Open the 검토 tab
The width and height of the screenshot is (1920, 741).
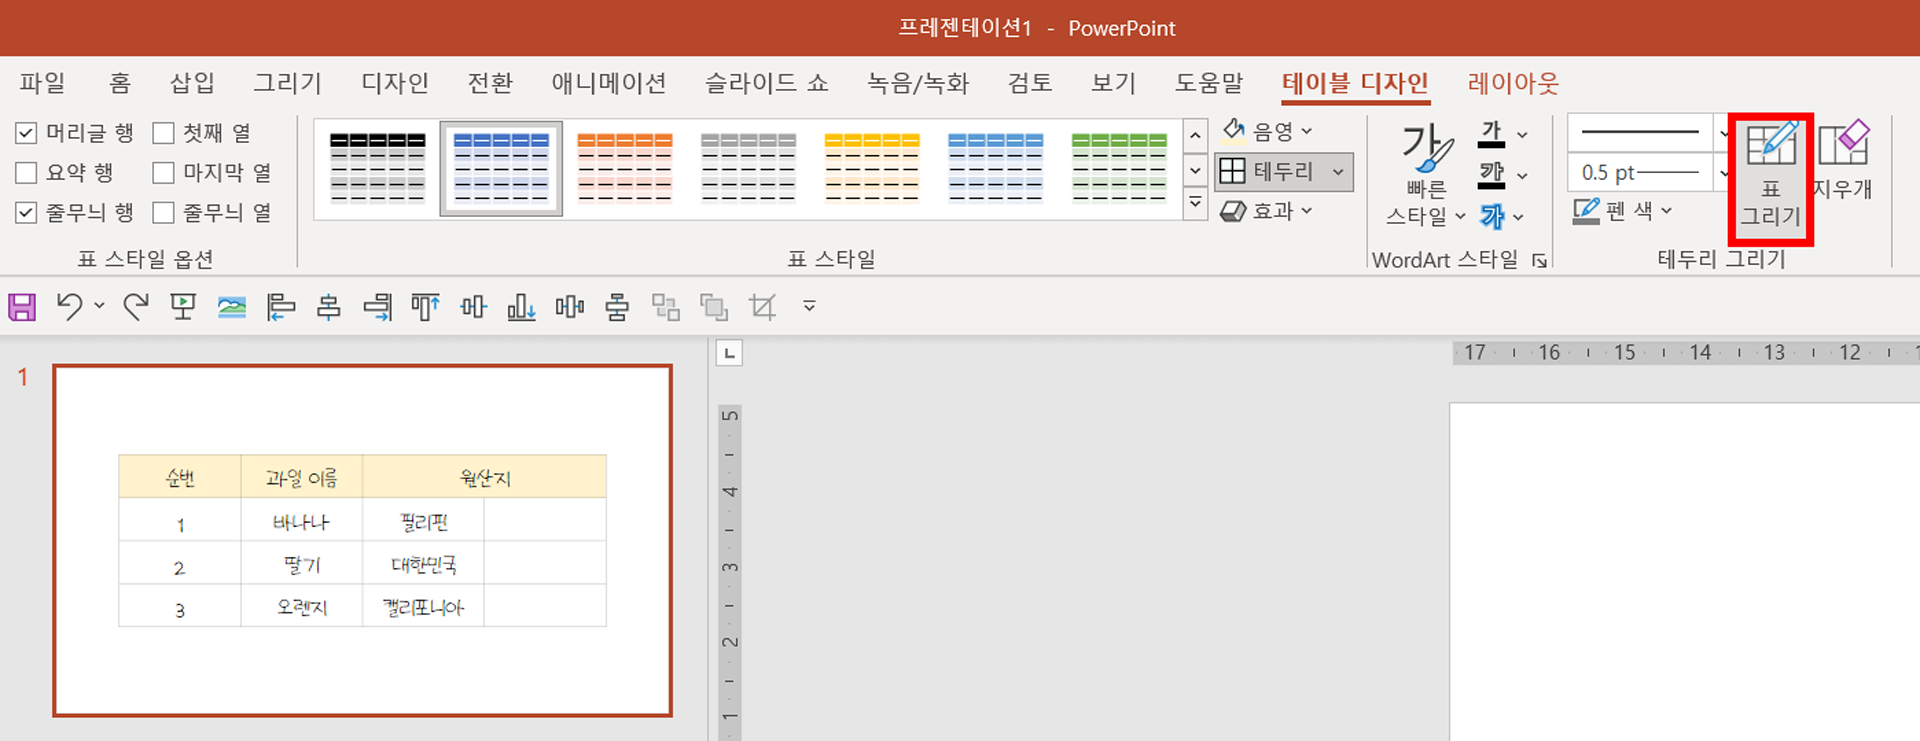point(1030,83)
